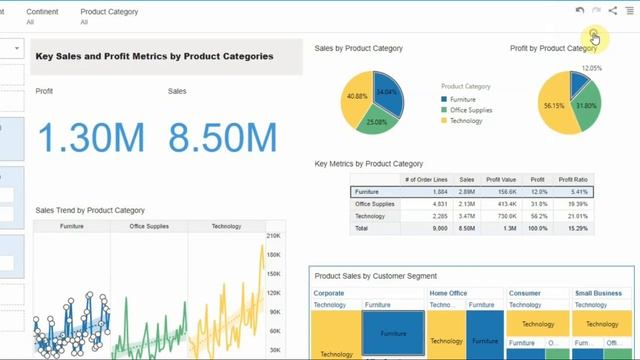The image size is (640, 360).
Task: Select the small blue Furniture slice in Profit pie
Action: pyautogui.click(x=578, y=81)
